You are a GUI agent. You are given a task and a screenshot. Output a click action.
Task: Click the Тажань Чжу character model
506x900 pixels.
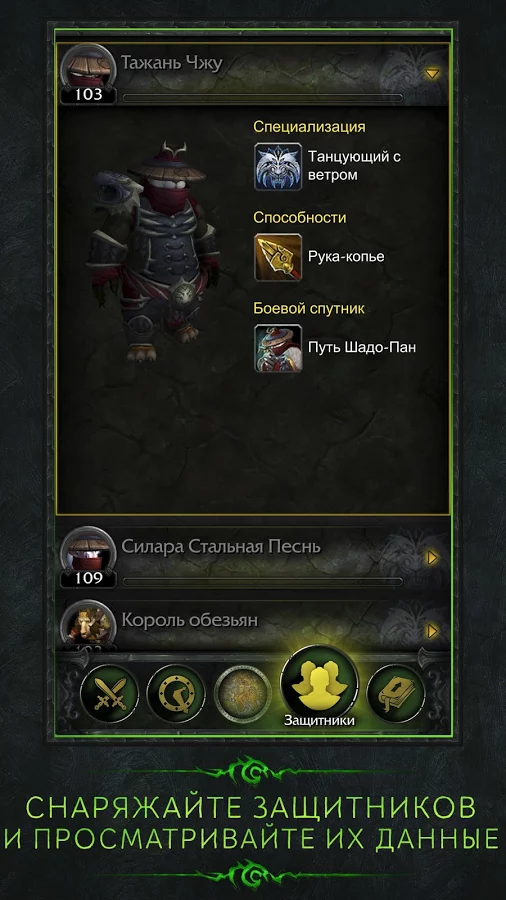pos(154,253)
